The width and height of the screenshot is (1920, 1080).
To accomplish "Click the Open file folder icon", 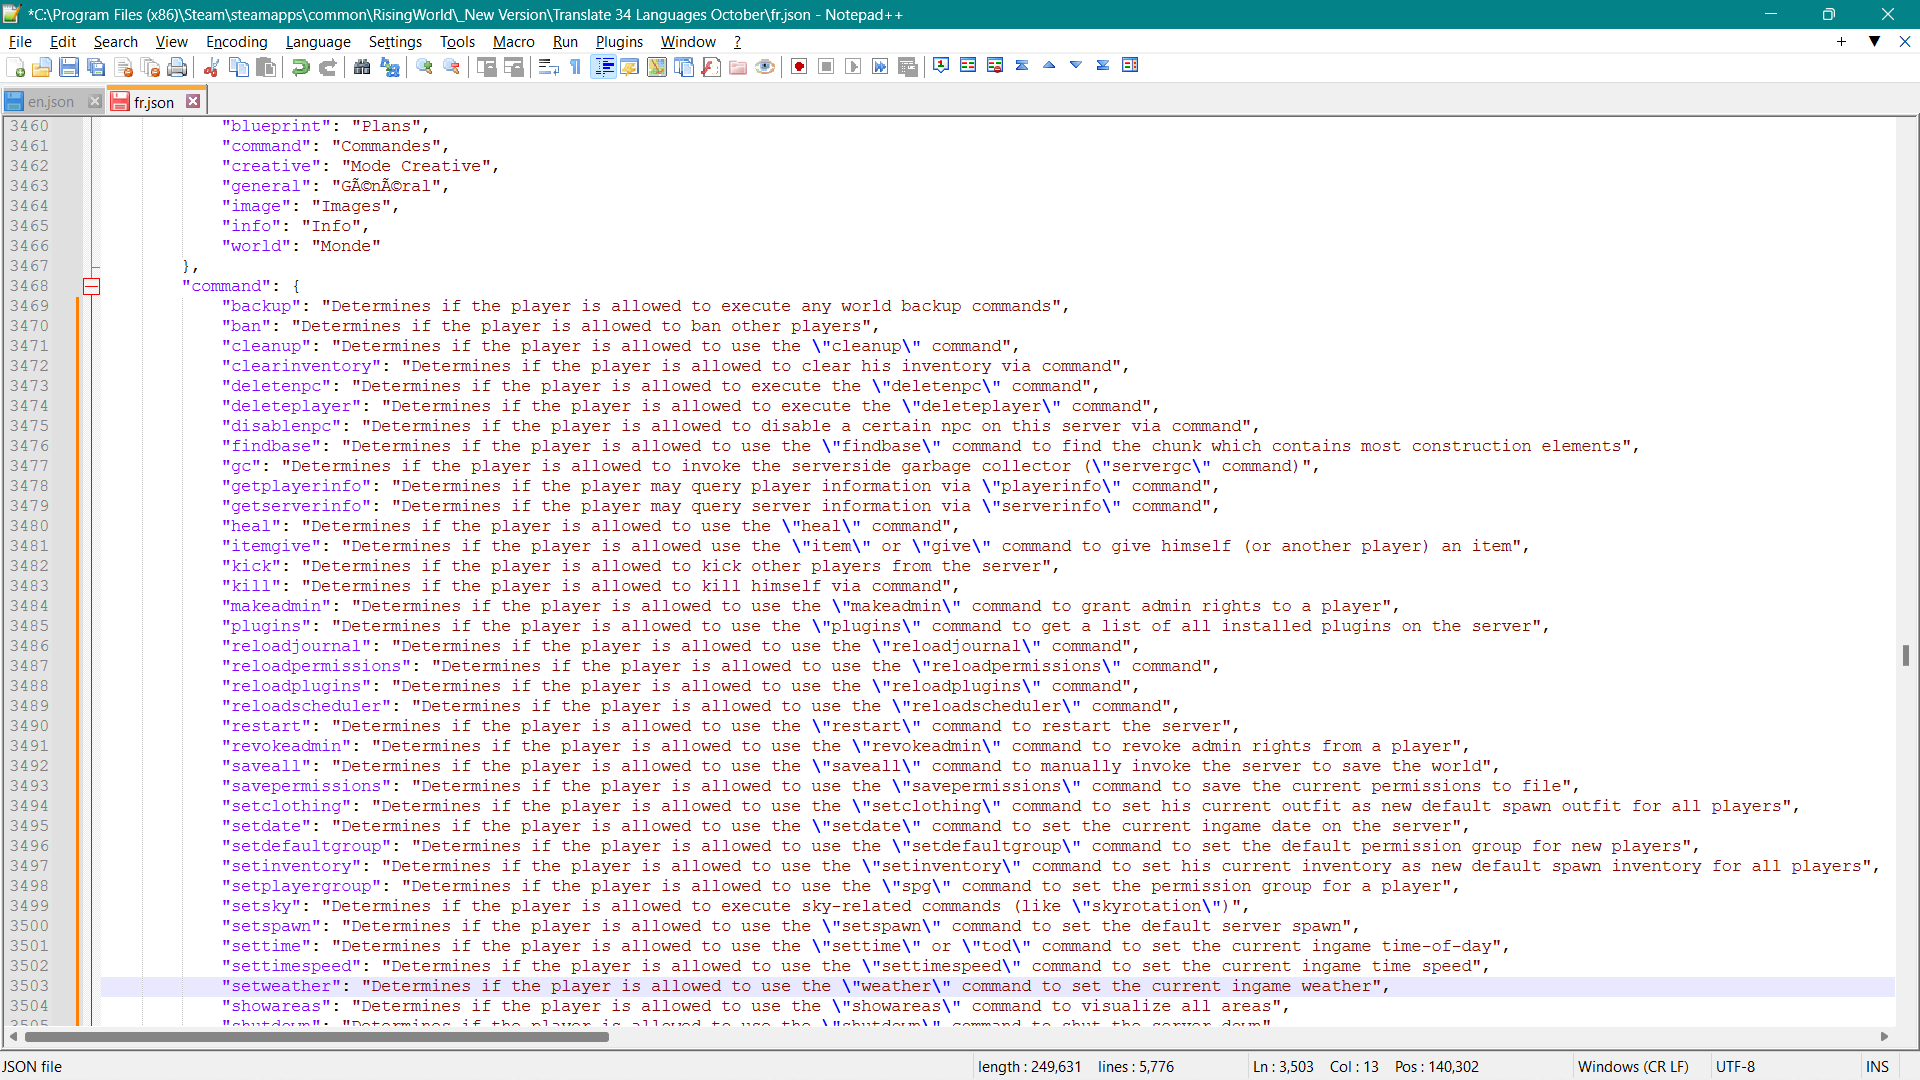I will coord(42,67).
